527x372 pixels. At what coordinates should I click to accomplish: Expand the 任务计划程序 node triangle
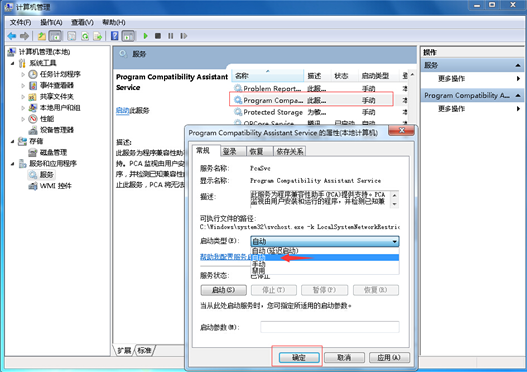(x=23, y=74)
